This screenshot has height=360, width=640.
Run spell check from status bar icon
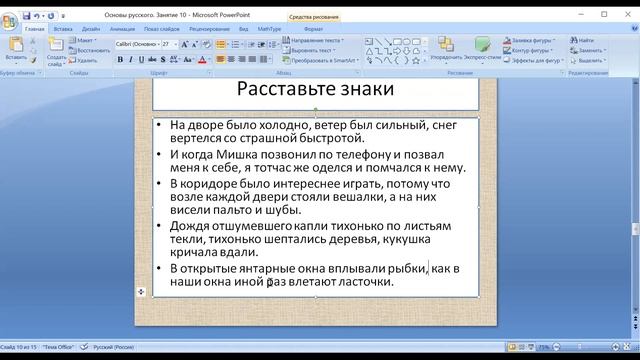coord(84,347)
